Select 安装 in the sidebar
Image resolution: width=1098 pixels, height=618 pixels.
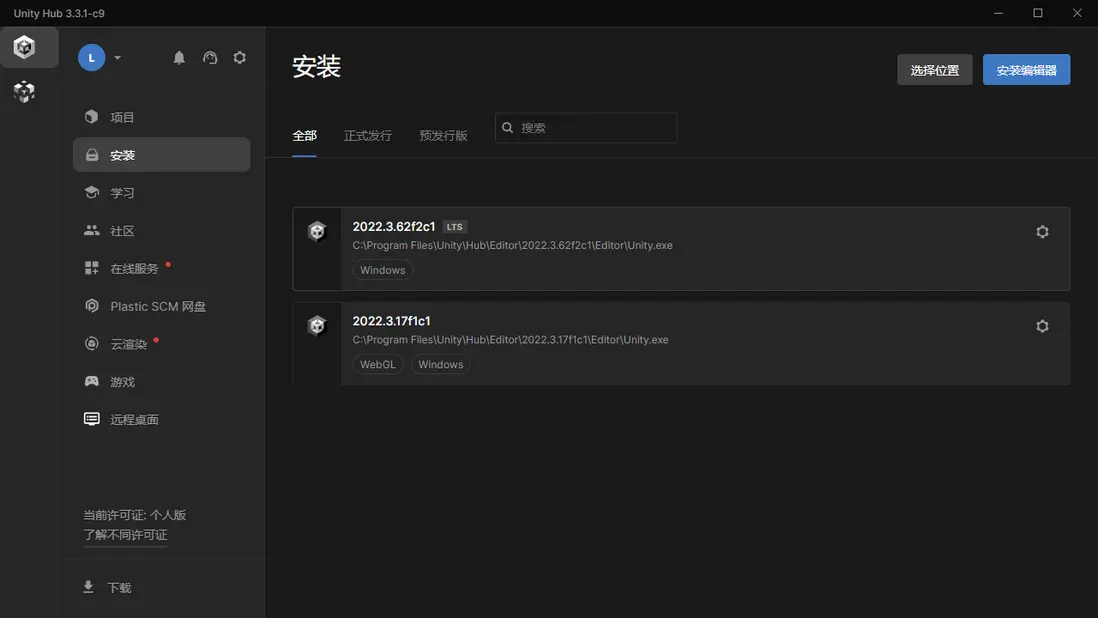[x=162, y=155]
